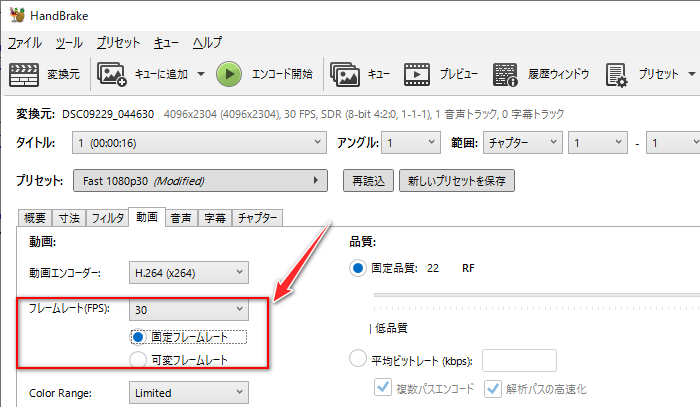
Task: Open the 動画エンコーダー H.264 dropdown
Action: [x=189, y=273]
